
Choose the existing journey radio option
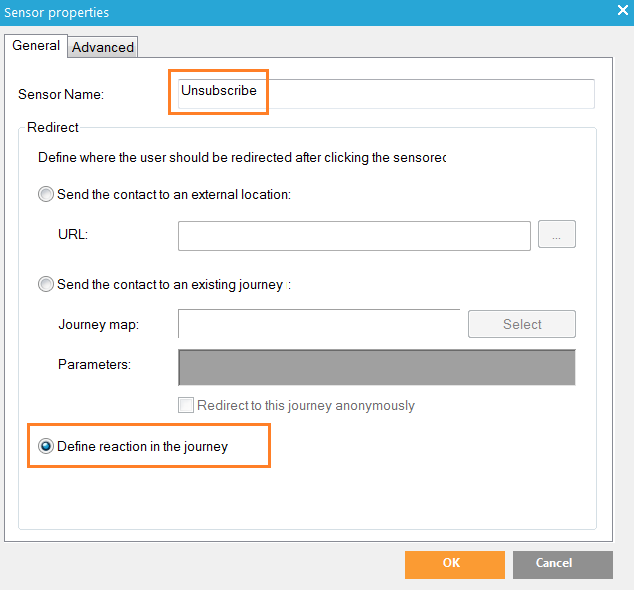(x=46, y=284)
